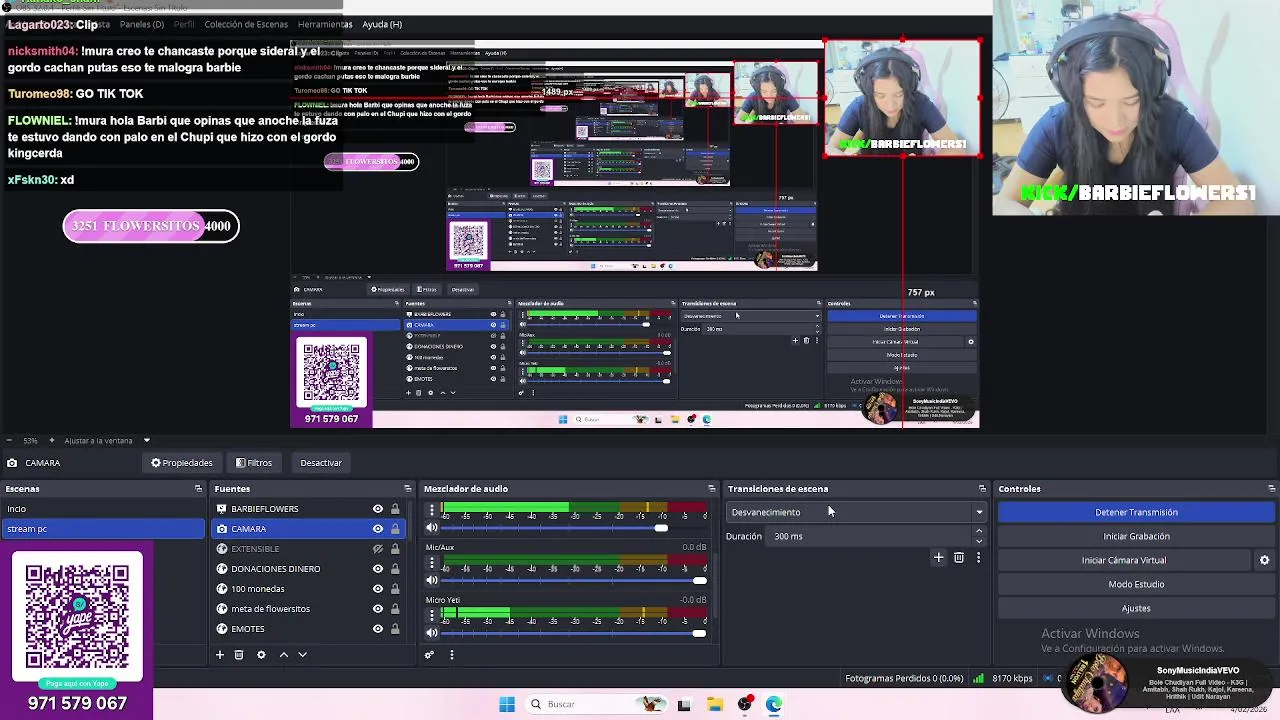The width and height of the screenshot is (1280, 720).
Task: Click Detener Transmisión button
Action: (x=1136, y=512)
